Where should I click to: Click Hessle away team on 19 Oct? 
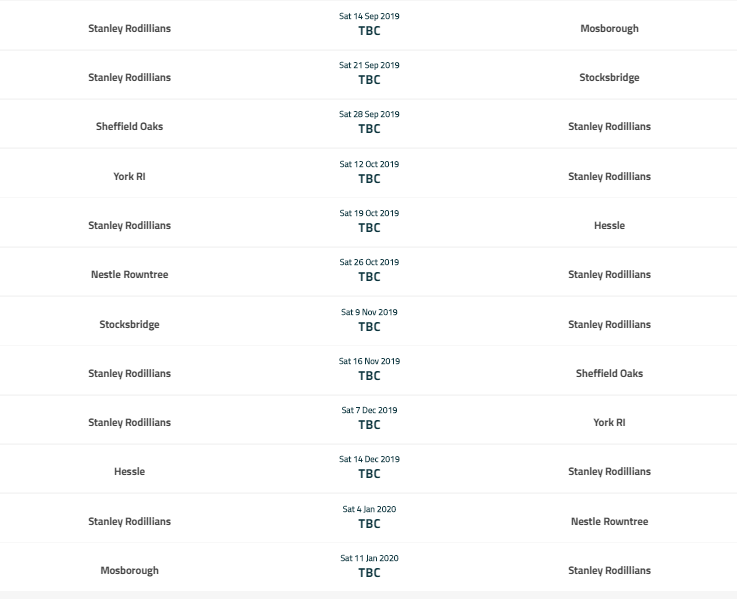[x=609, y=225]
